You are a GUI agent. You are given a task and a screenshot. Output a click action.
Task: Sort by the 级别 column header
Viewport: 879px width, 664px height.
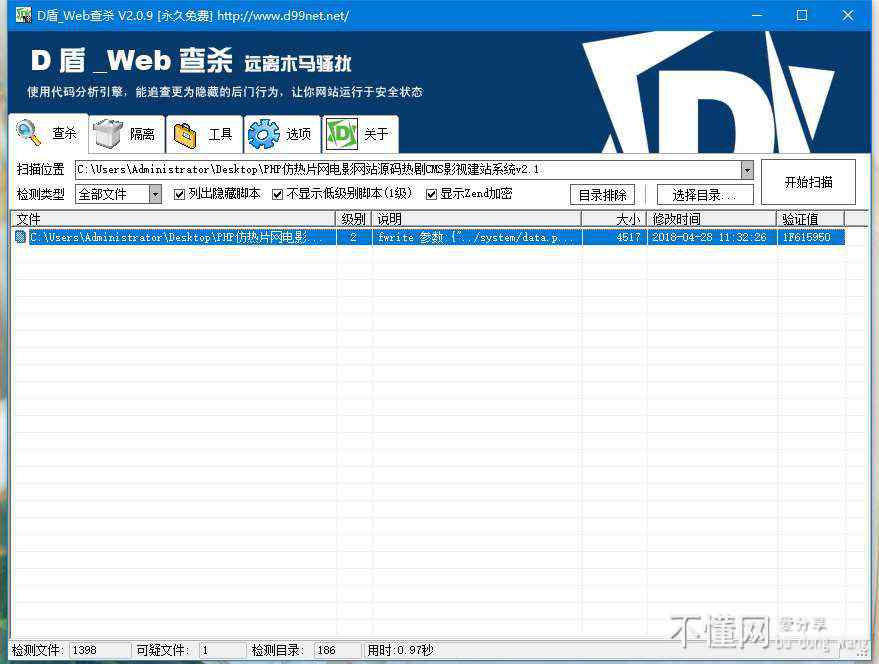(x=353, y=219)
